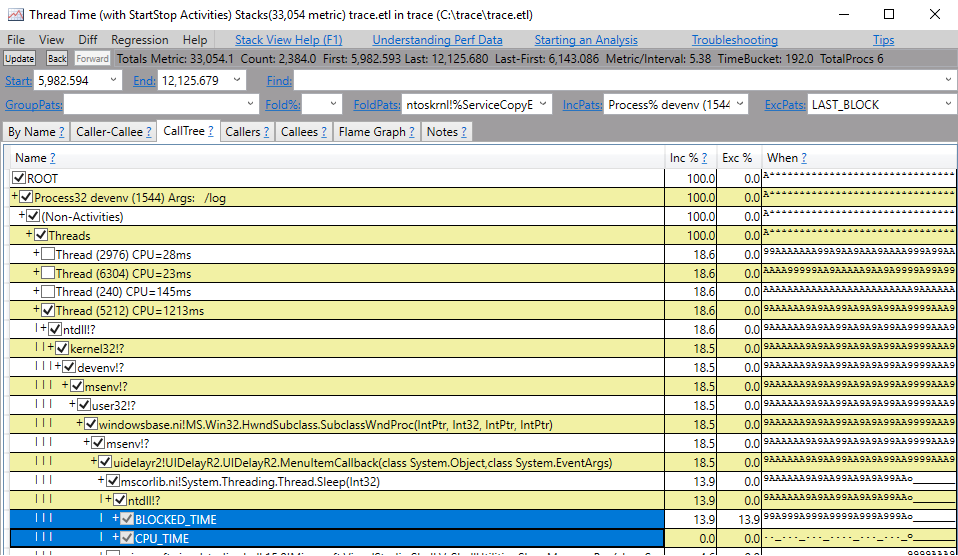958x556 pixels.
Task: Open Starting an Analysis link
Action: (x=586, y=40)
